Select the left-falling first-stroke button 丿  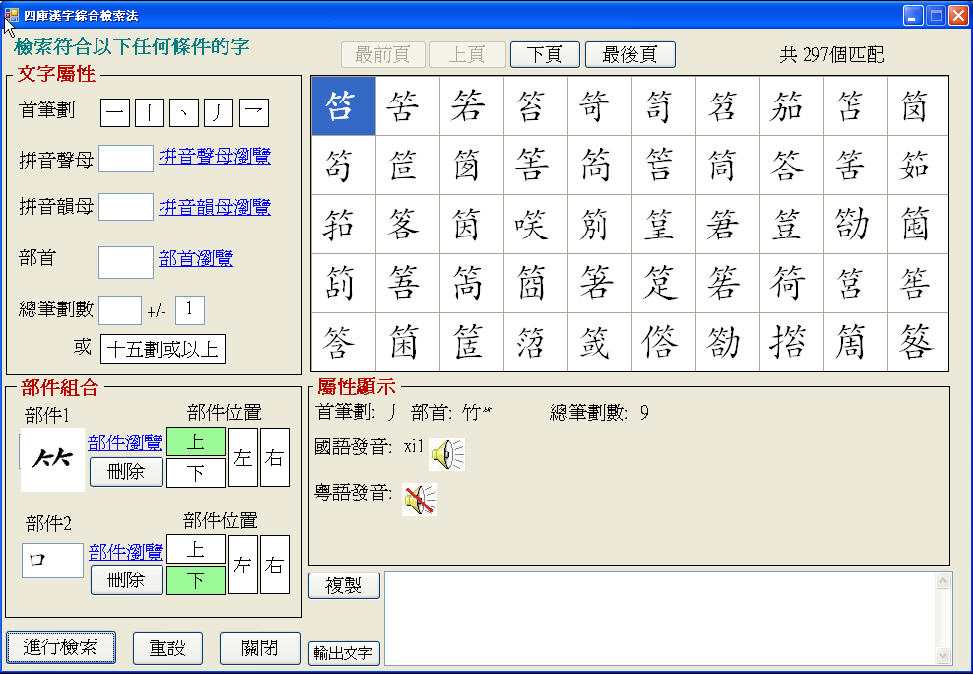point(218,113)
